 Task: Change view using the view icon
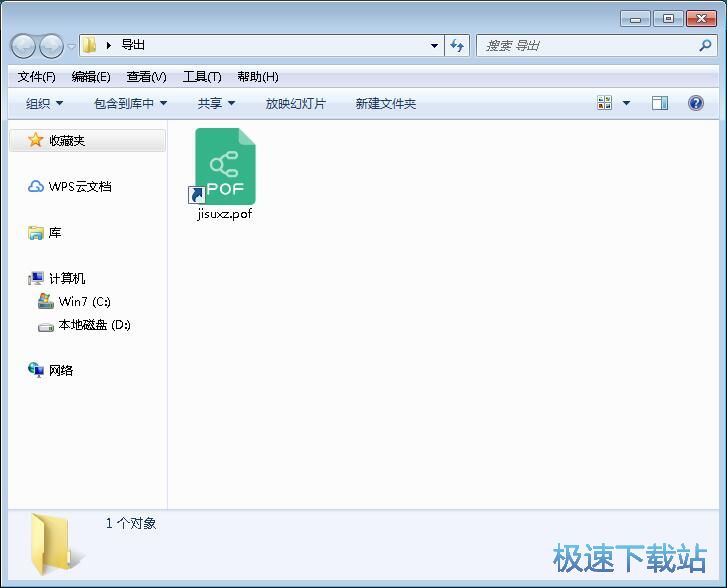click(605, 103)
